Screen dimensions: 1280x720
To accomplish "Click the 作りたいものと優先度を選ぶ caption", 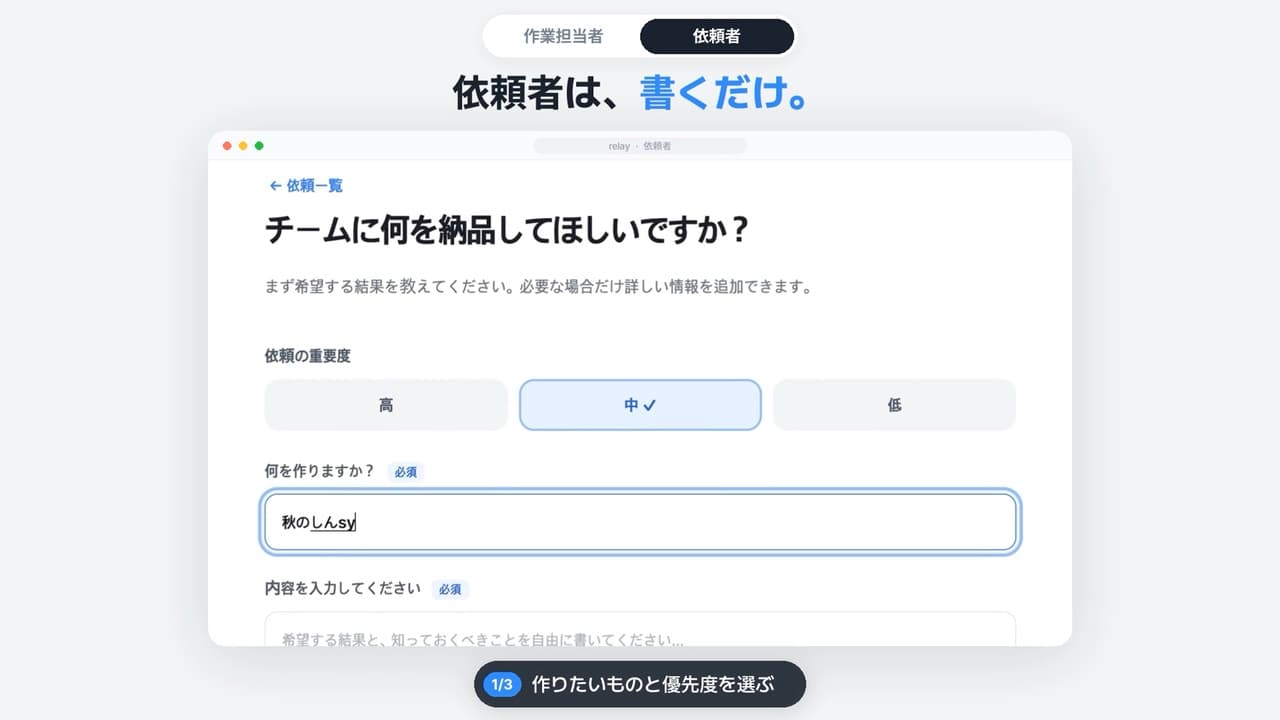I will (x=653, y=685).
